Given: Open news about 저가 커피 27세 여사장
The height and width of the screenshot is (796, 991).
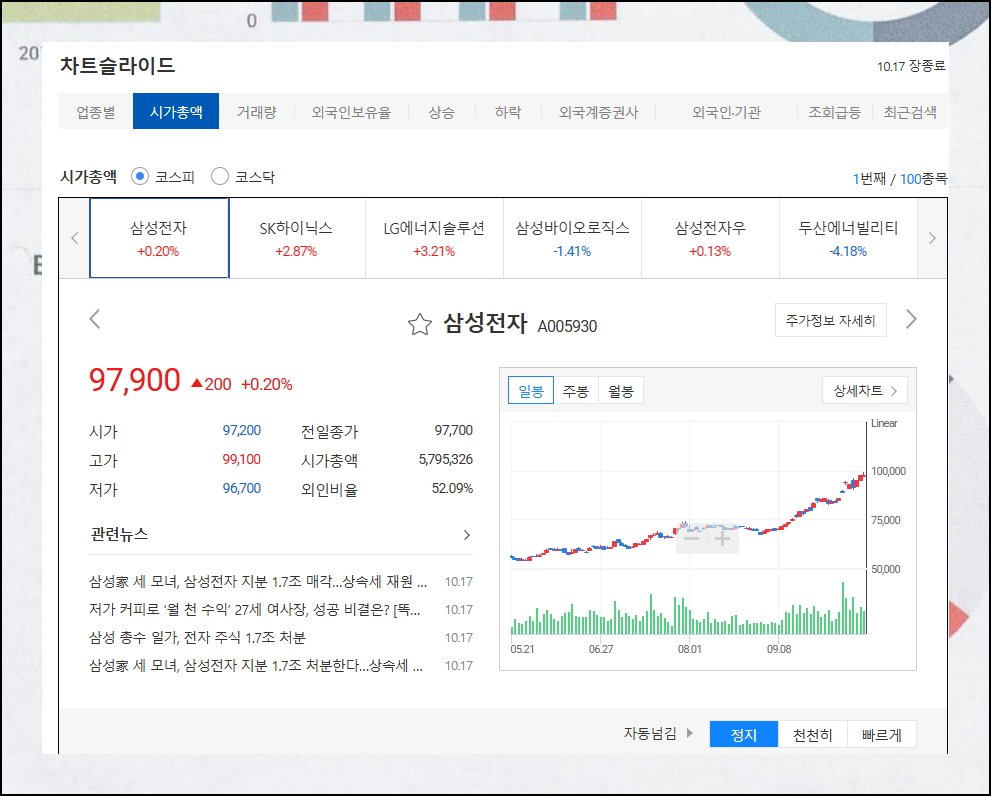Looking at the screenshot, I should [255, 609].
